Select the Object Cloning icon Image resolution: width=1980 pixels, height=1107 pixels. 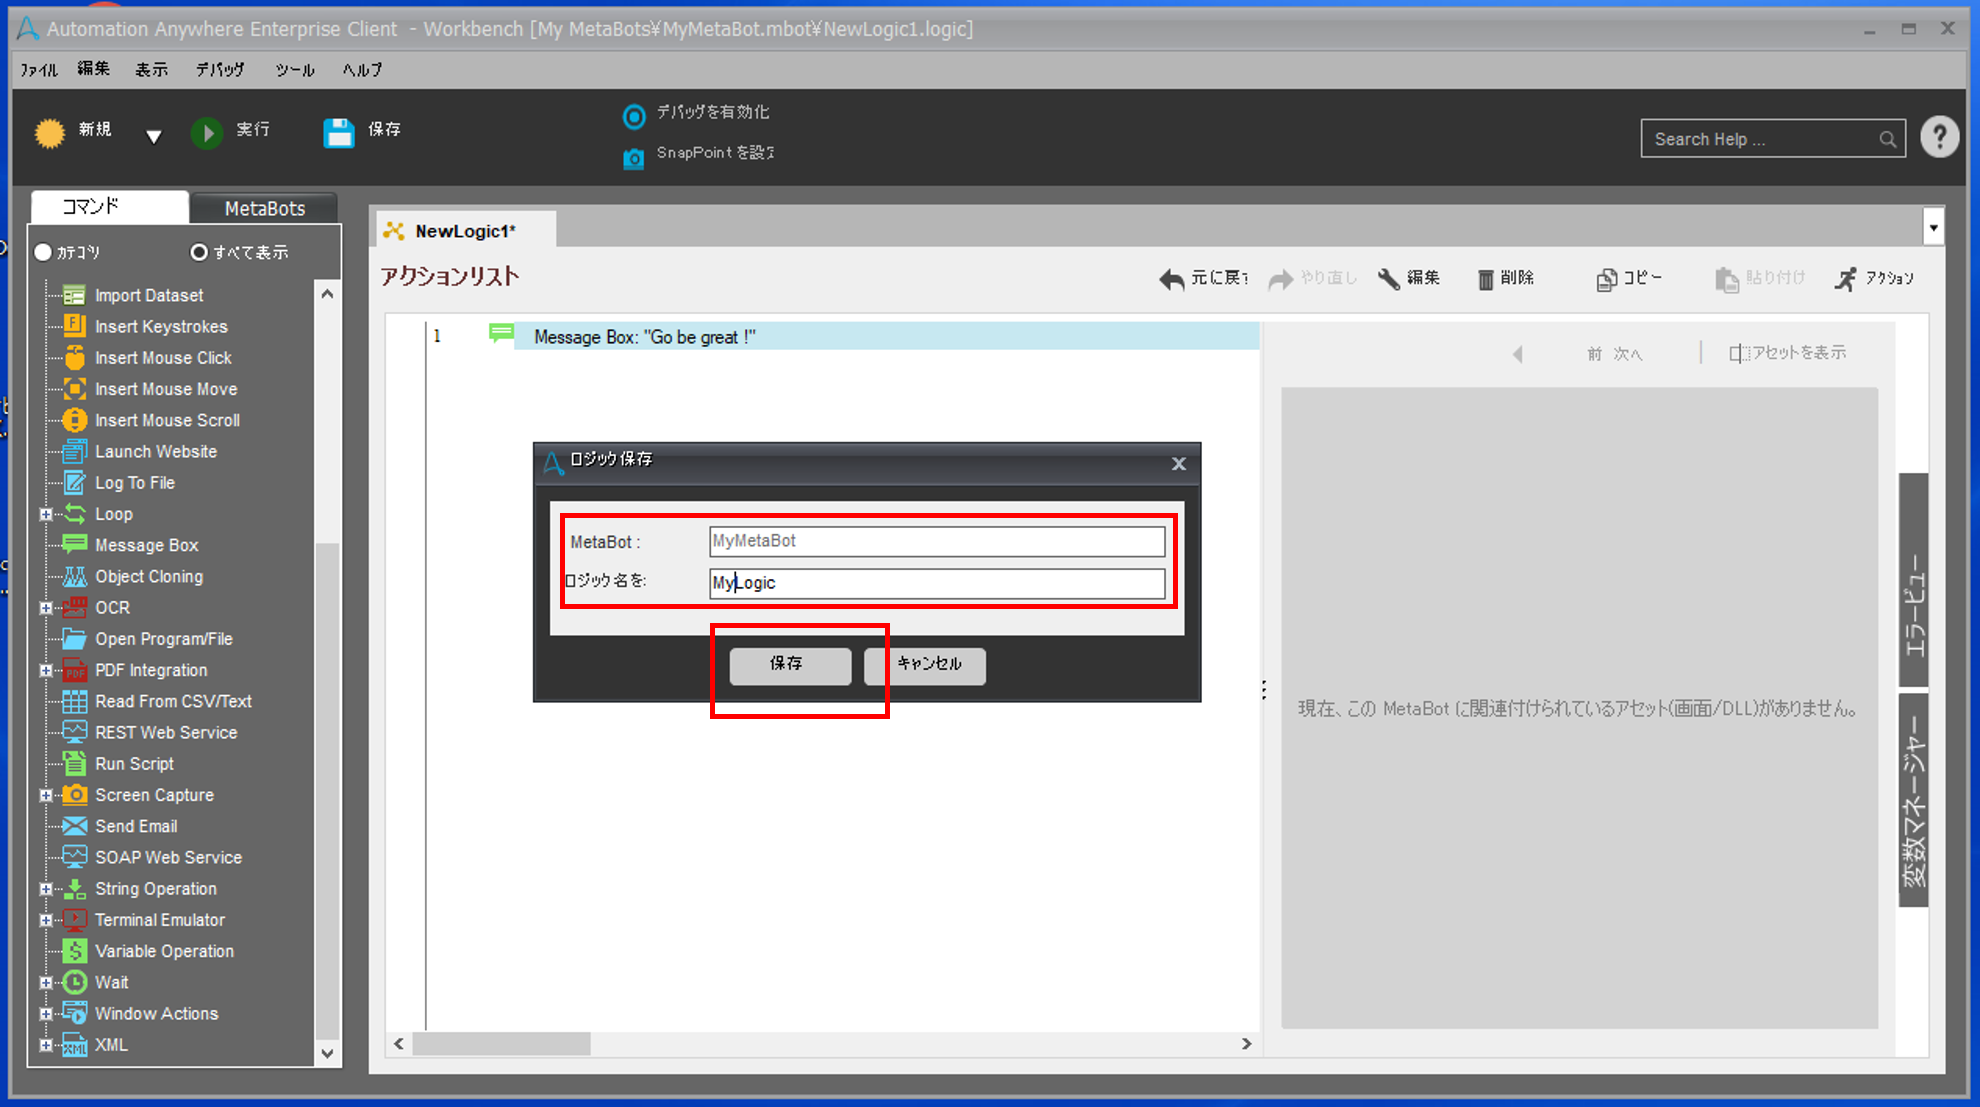pyautogui.click(x=74, y=576)
